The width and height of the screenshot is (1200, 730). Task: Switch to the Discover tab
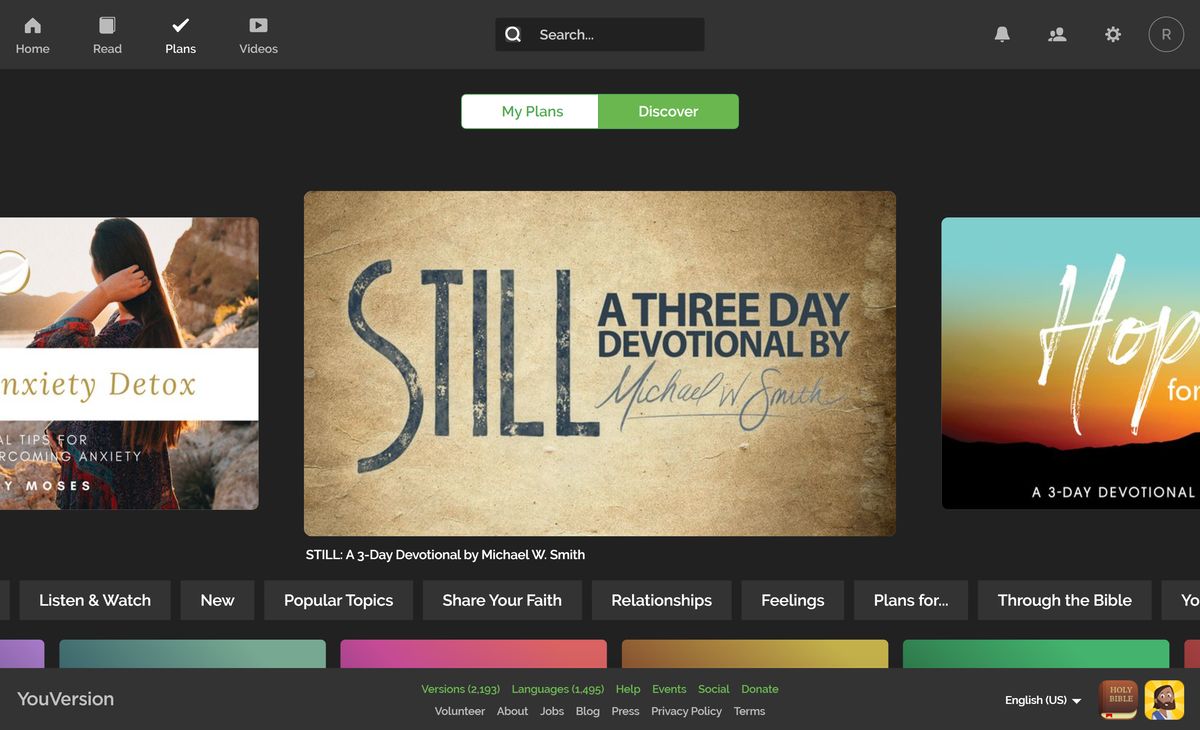(x=668, y=111)
